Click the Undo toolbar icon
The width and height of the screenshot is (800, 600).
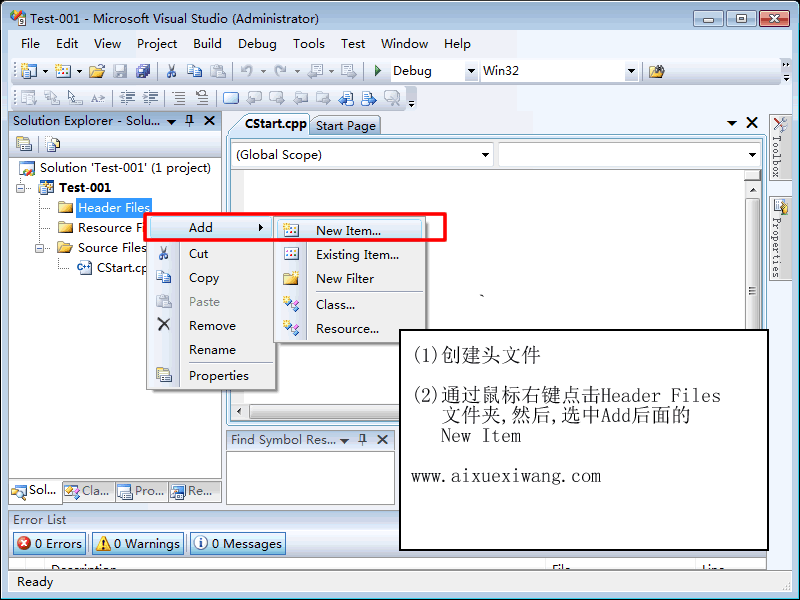[x=246, y=71]
